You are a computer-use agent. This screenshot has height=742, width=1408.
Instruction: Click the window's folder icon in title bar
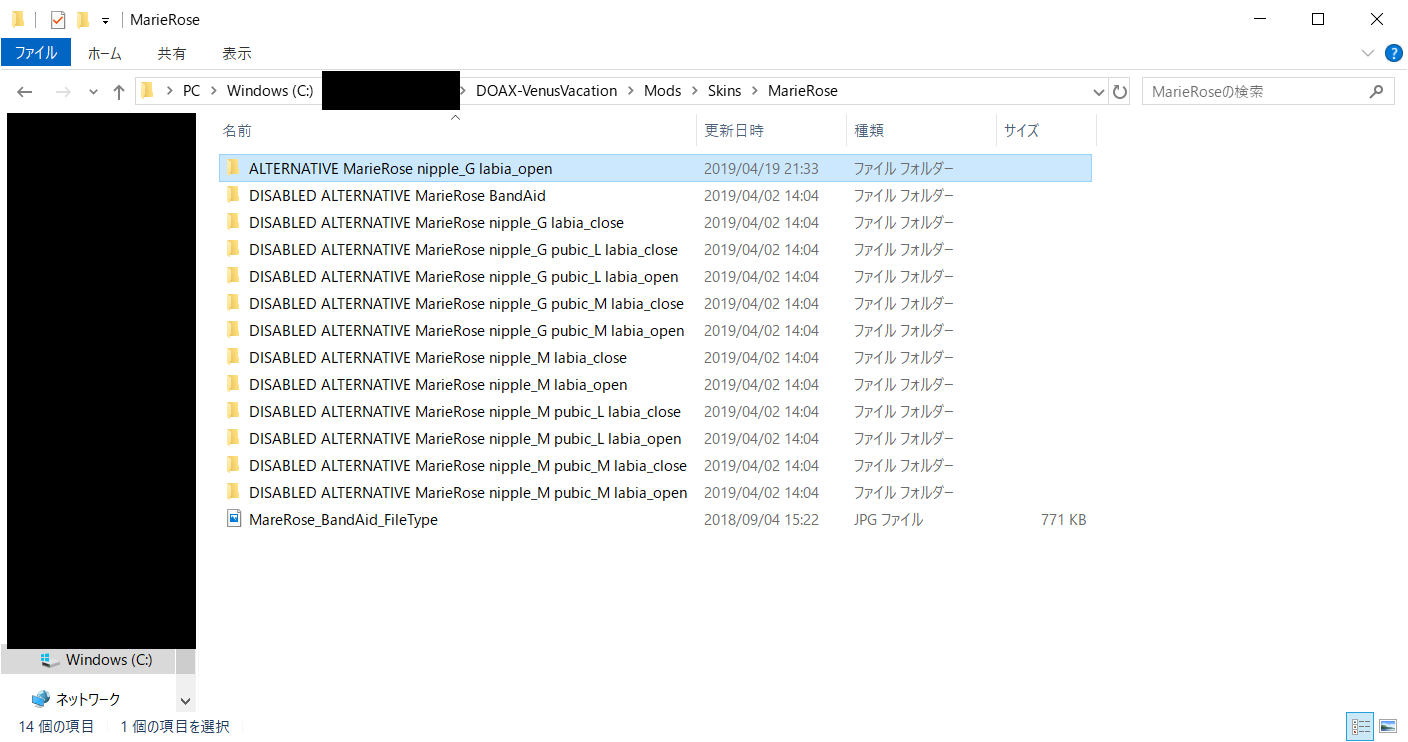pyautogui.click(x=18, y=19)
